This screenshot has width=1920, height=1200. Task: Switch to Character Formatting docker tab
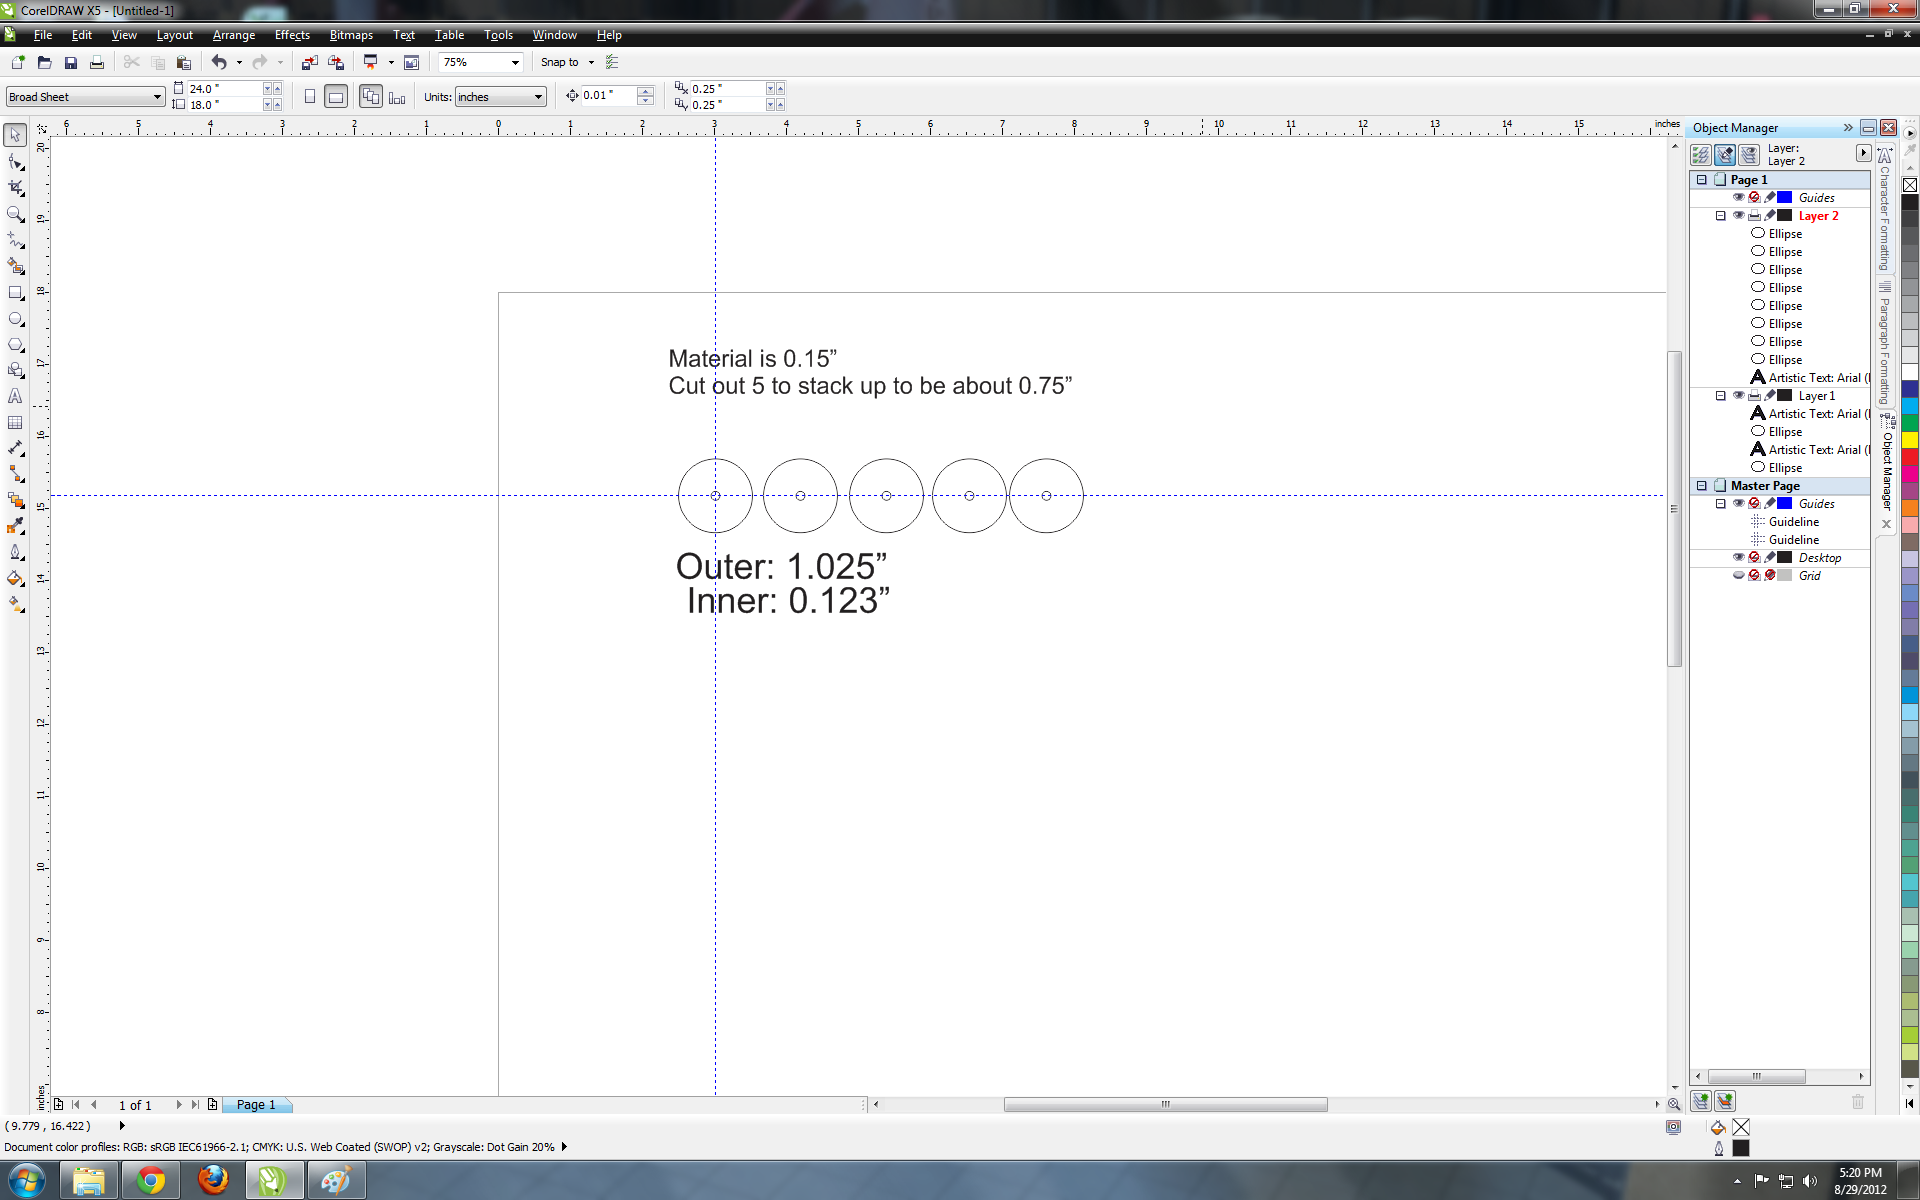point(1884,210)
